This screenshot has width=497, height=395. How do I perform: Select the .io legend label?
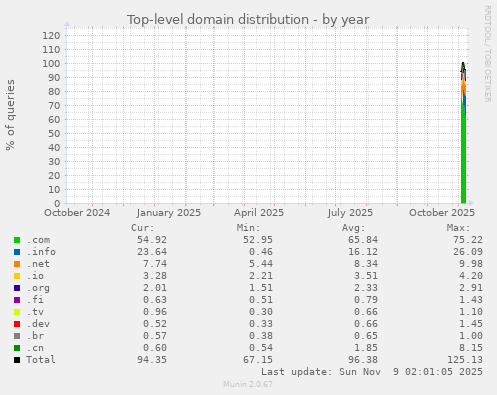pos(35,276)
